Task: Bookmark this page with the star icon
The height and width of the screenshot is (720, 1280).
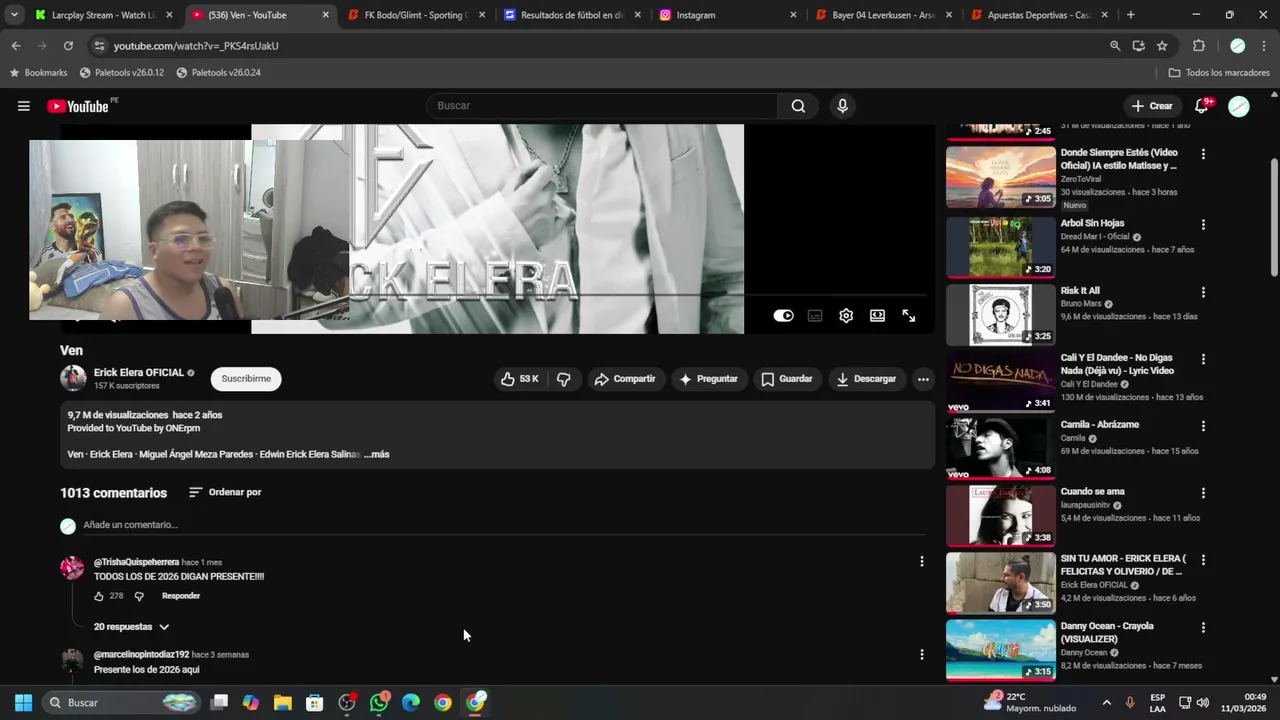Action: pyautogui.click(x=1162, y=46)
